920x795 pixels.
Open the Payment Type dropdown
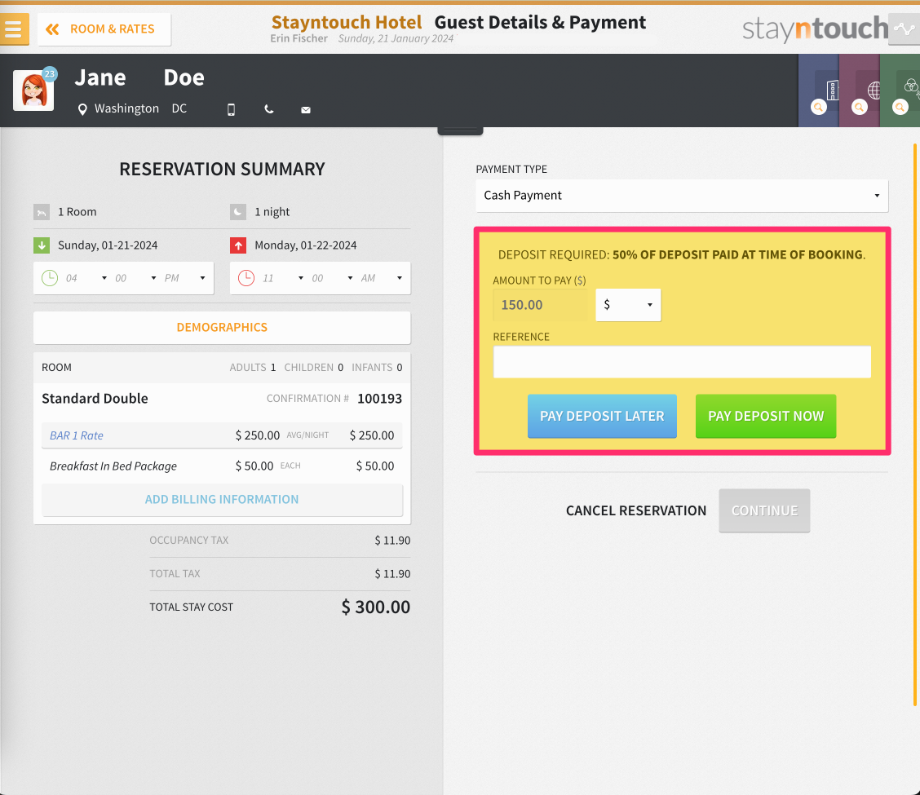tap(682, 195)
